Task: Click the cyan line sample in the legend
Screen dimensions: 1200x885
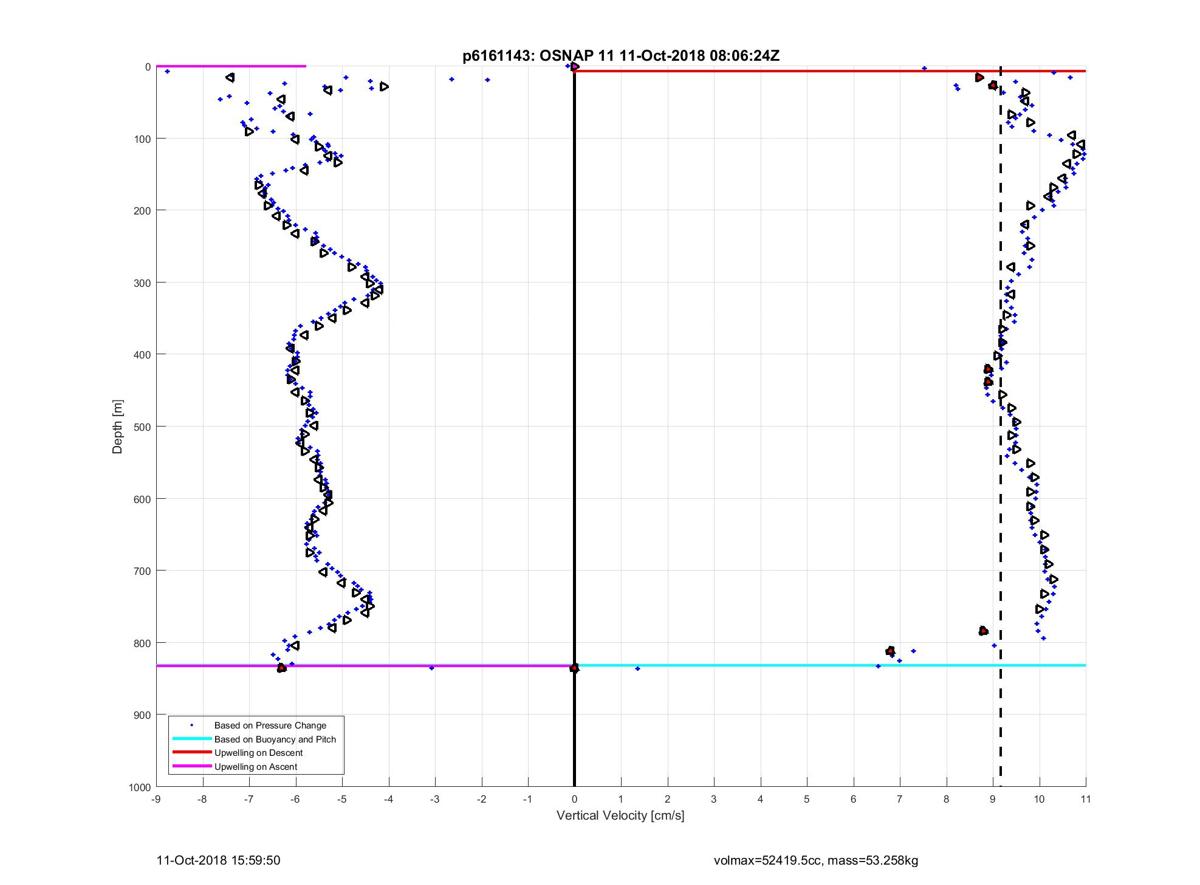Action: tap(191, 739)
